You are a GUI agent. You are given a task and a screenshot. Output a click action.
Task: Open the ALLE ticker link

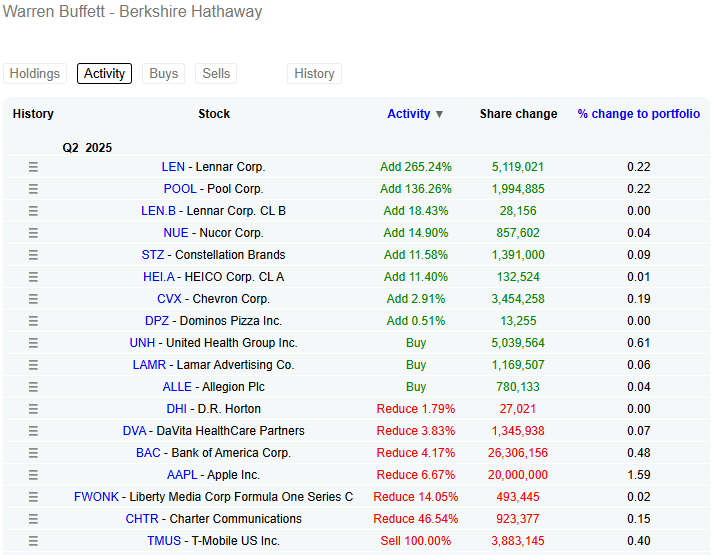pyautogui.click(x=177, y=387)
